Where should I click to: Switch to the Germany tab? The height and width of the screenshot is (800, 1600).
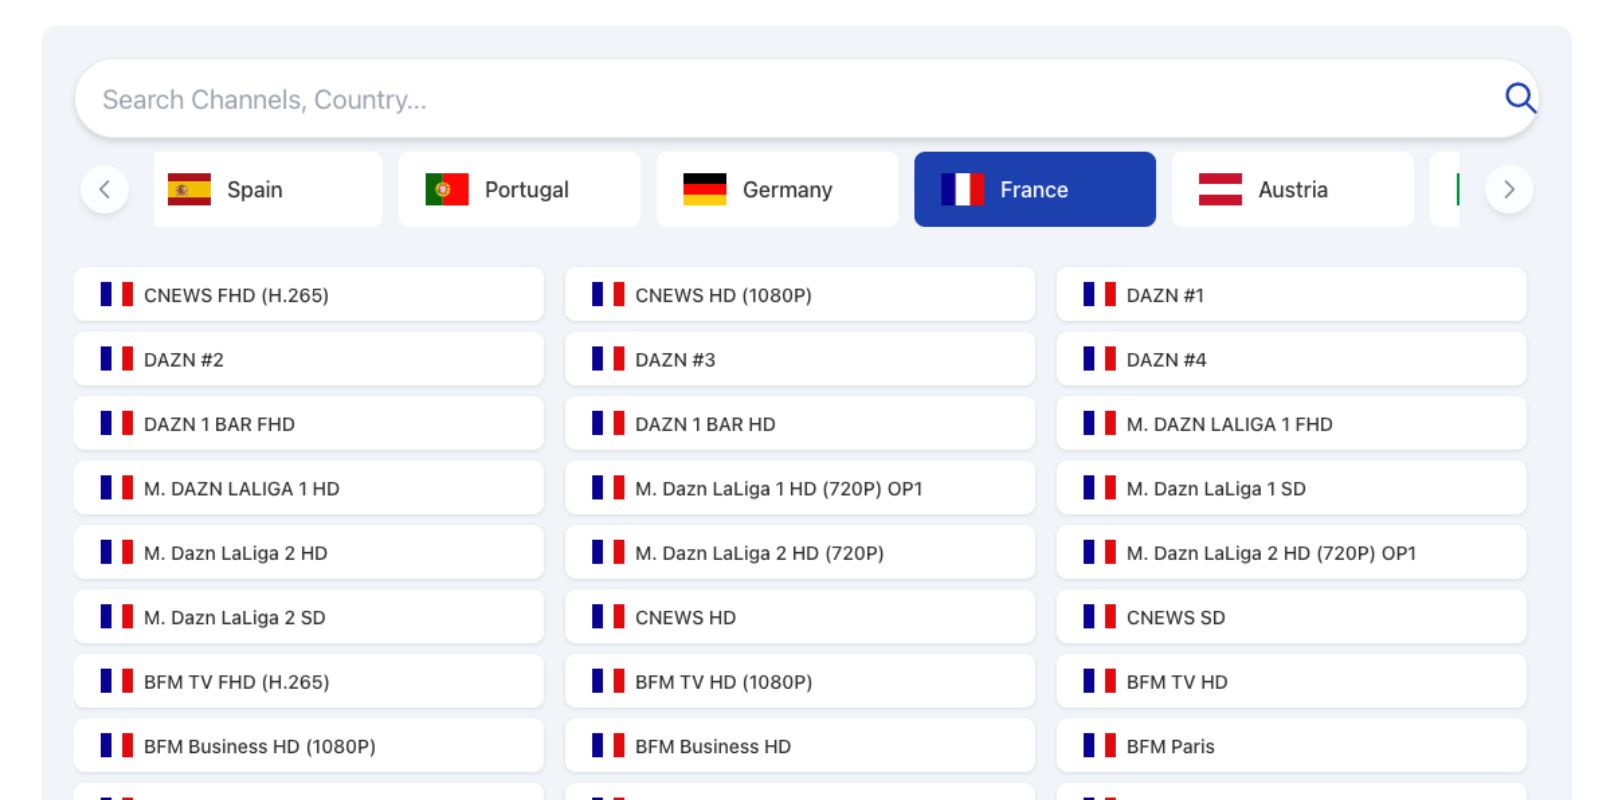click(777, 189)
